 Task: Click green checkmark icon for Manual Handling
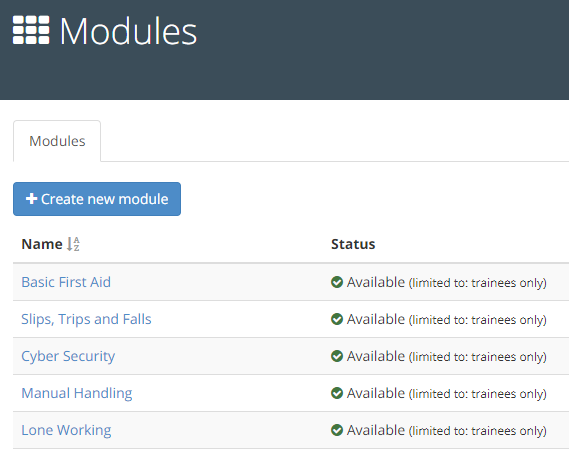337,393
